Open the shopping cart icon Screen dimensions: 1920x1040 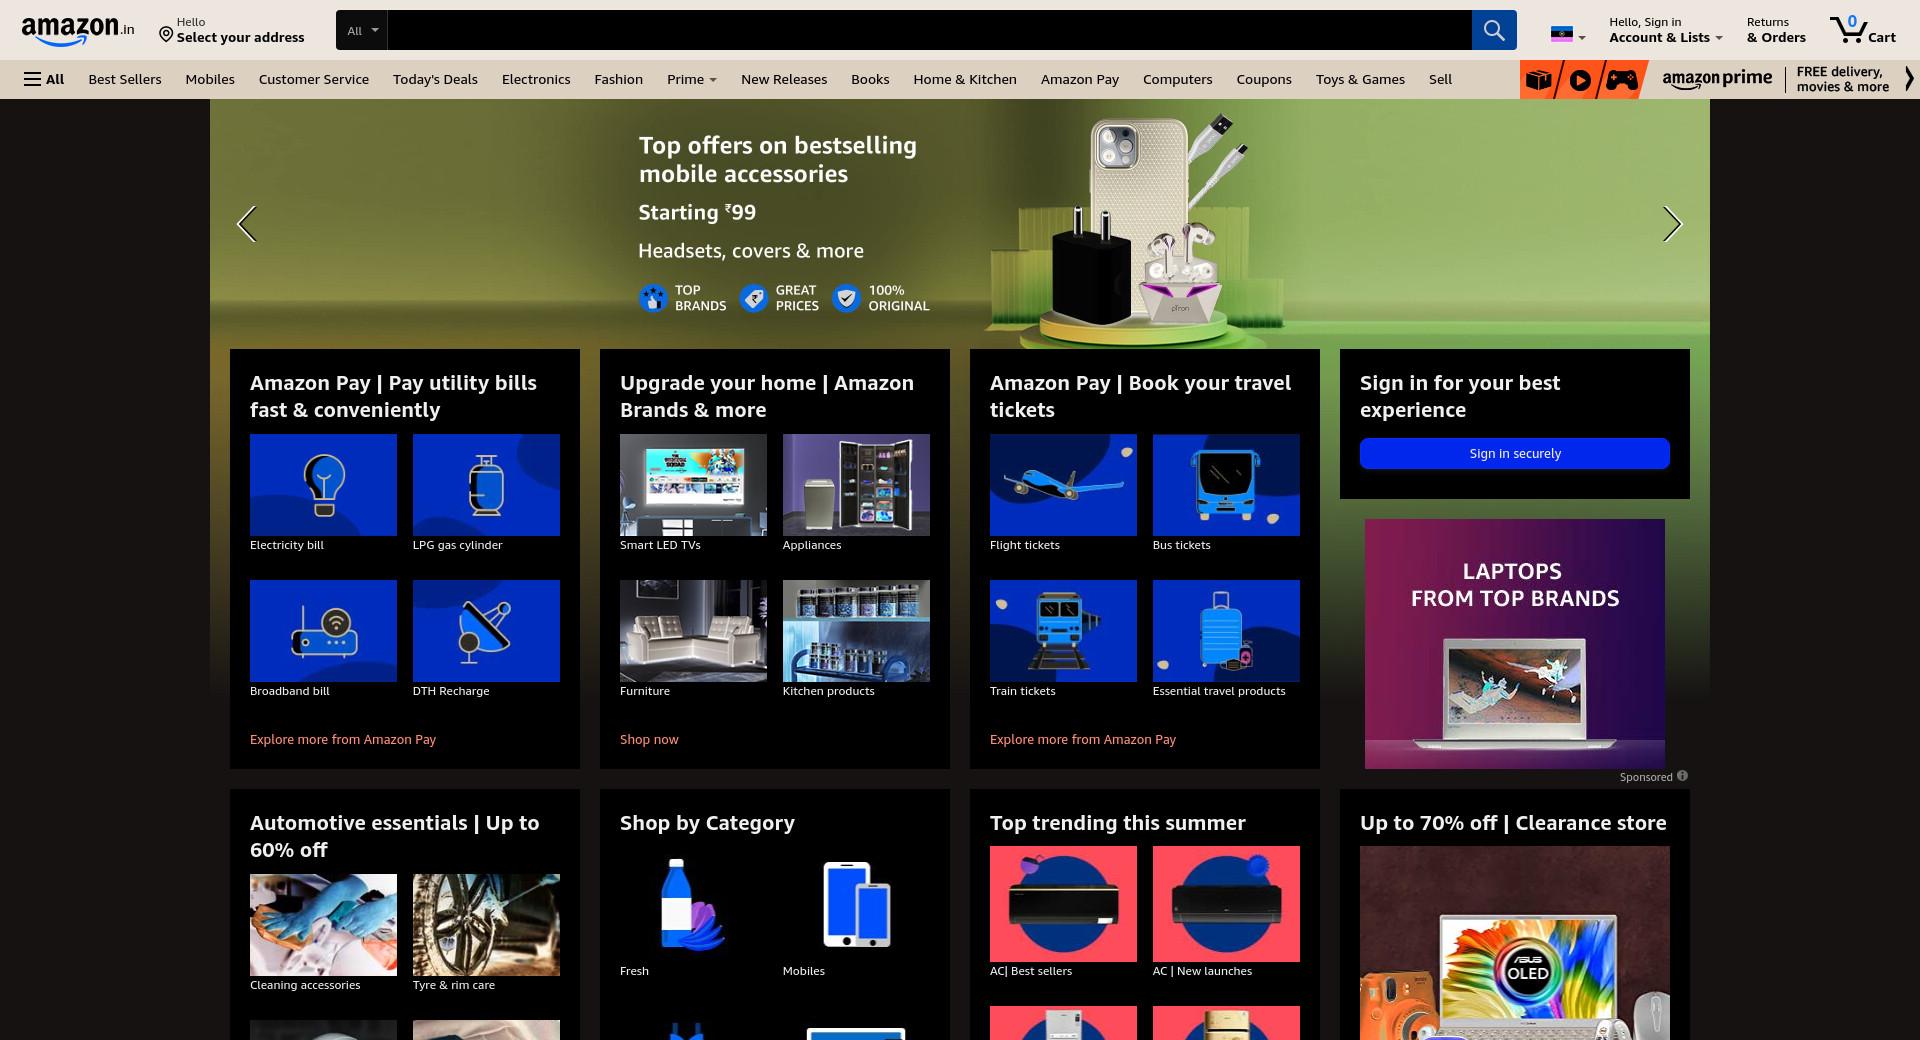[1848, 29]
